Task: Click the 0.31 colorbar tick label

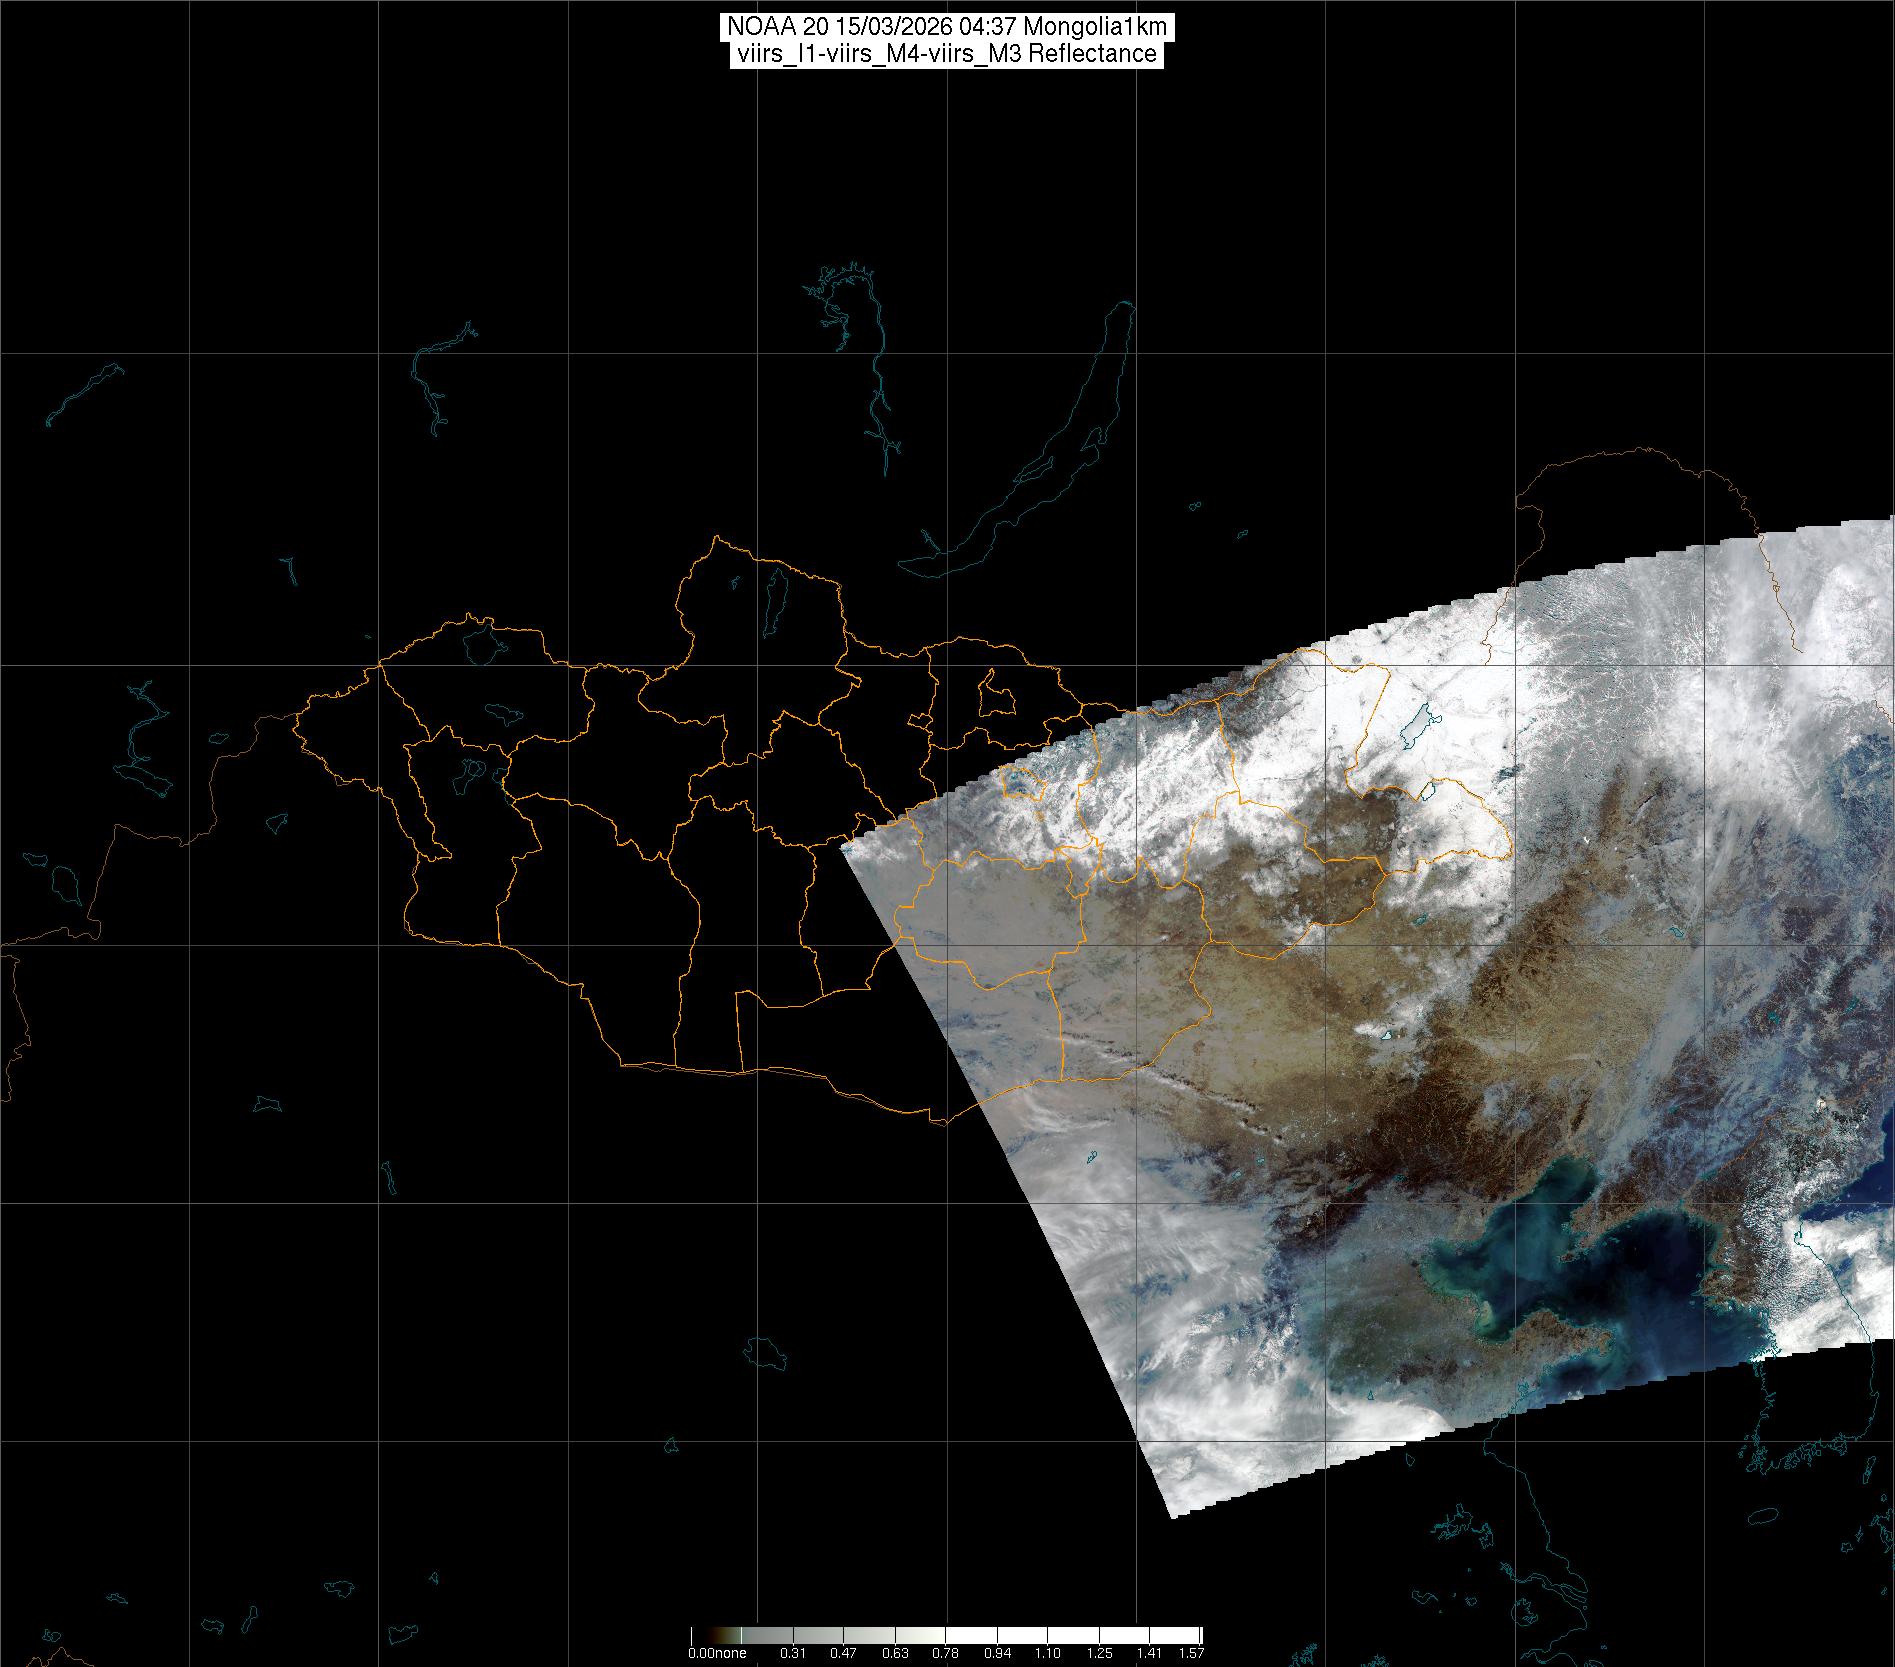Action: 793,1653
